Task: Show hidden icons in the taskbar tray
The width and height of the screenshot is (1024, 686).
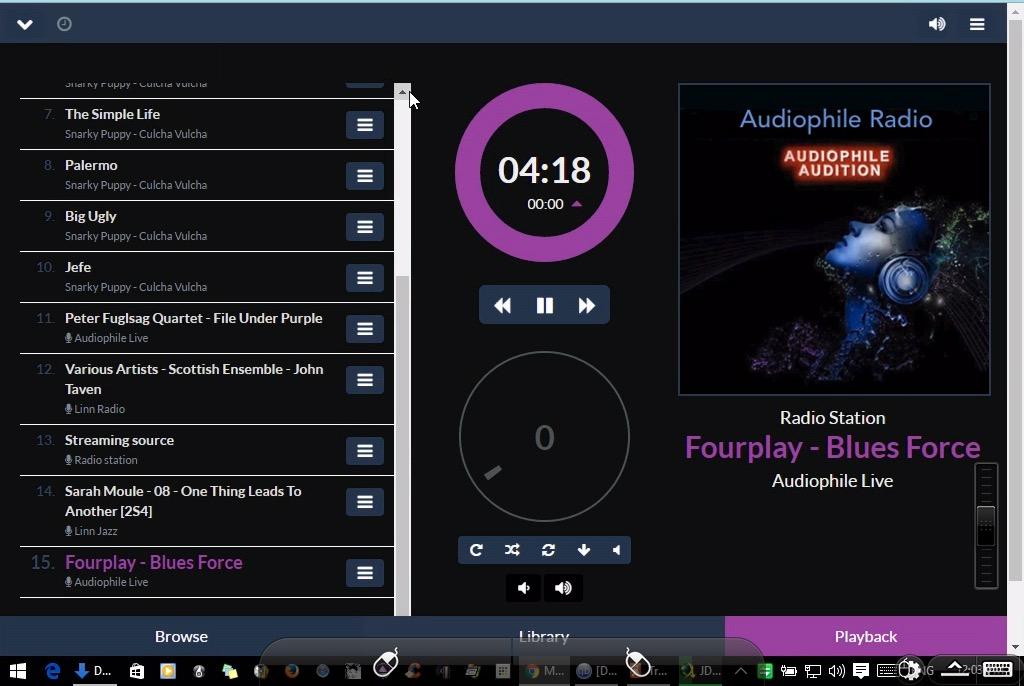Action: click(741, 670)
